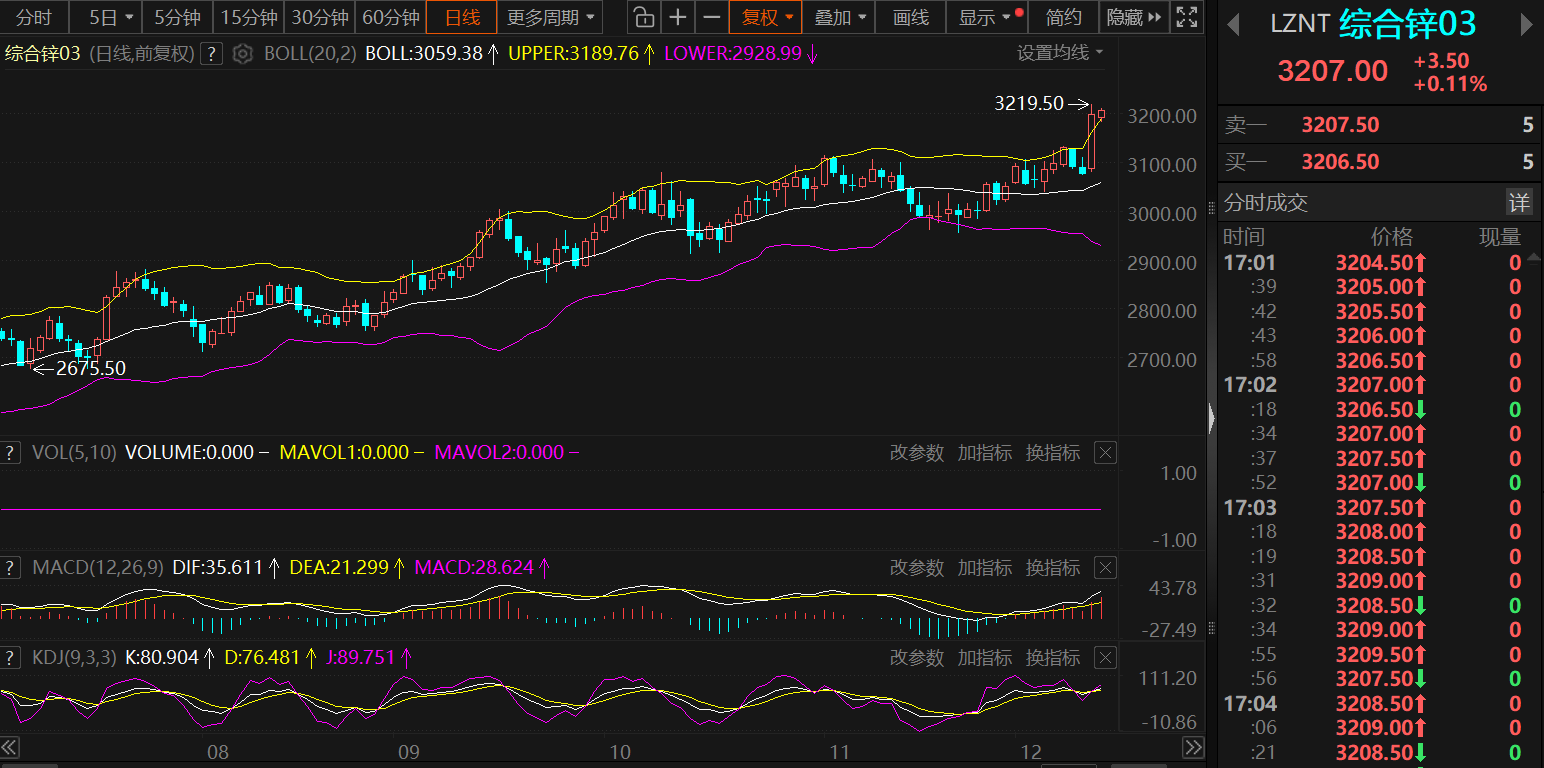The image size is (1544, 768).
Task: Toggle 简约 simple view mode
Action: 1064,17
